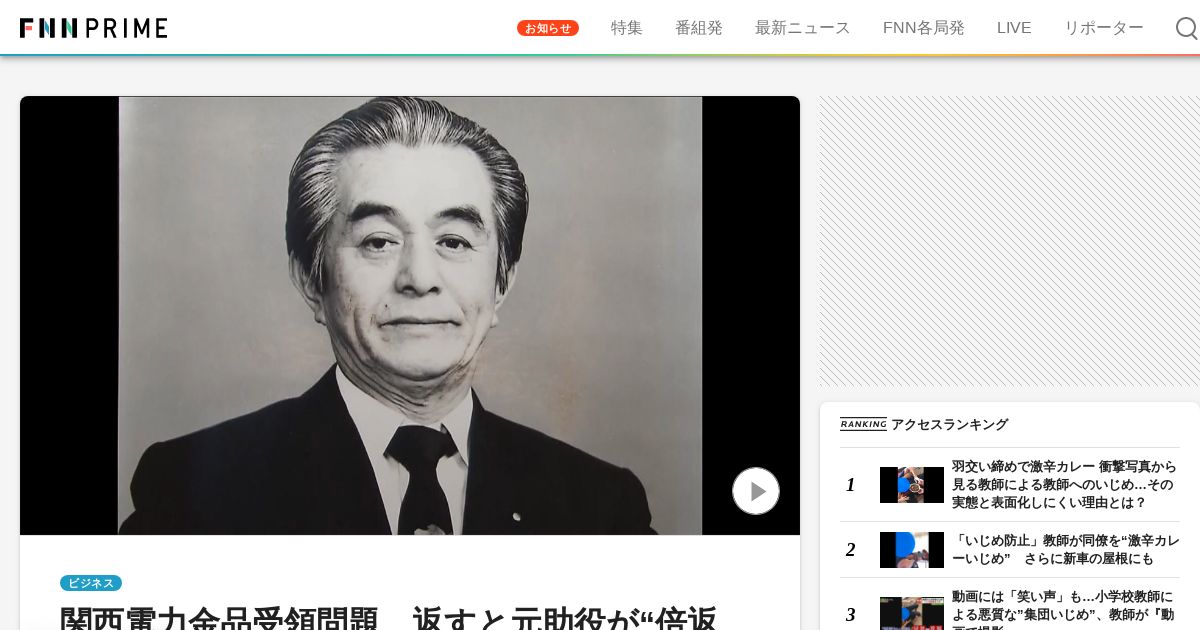Open the リポーター menu item
This screenshot has width=1200, height=630.
[1104, 28]
